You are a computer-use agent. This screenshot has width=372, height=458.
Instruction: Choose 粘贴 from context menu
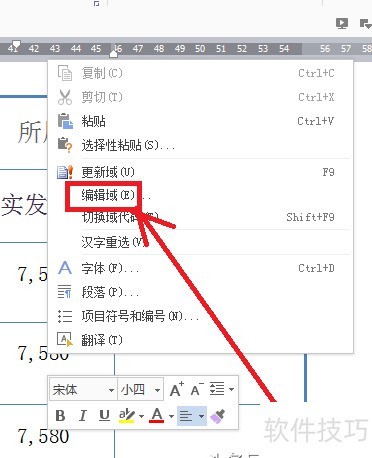coord(201,121)
